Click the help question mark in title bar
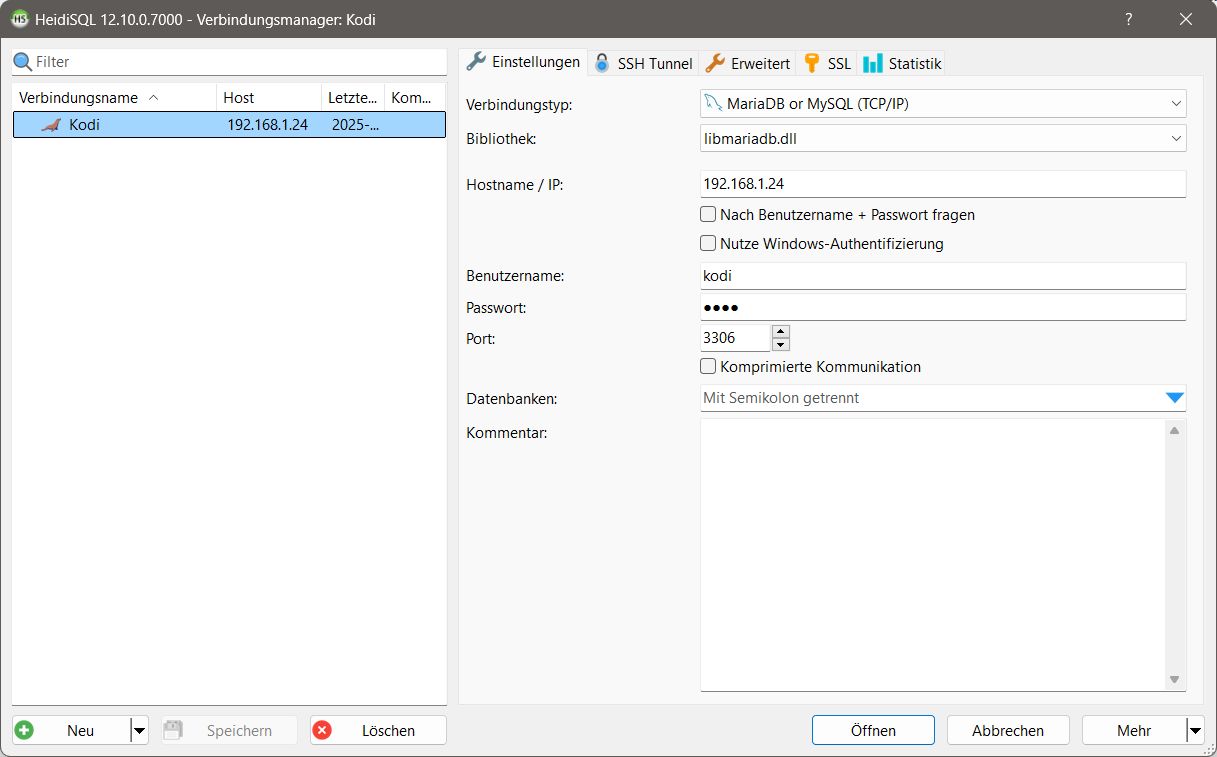This screenshot has width=1217, height=757. tap(1129, 19)
